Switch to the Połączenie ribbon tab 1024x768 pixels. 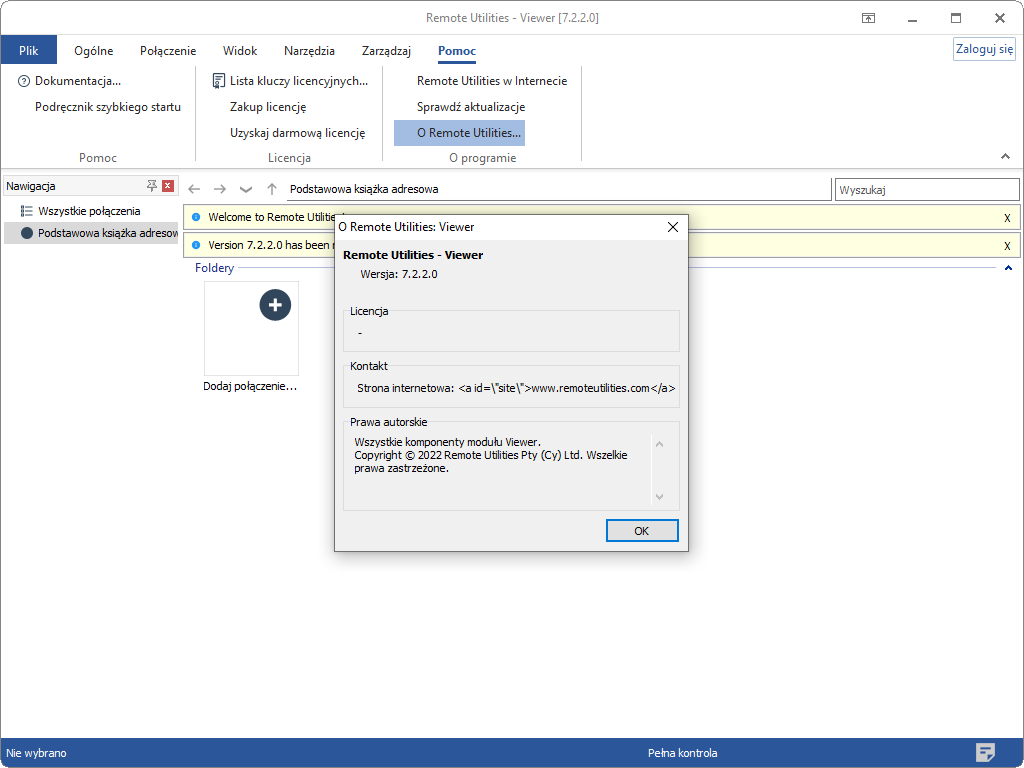[x=168, y=50]
